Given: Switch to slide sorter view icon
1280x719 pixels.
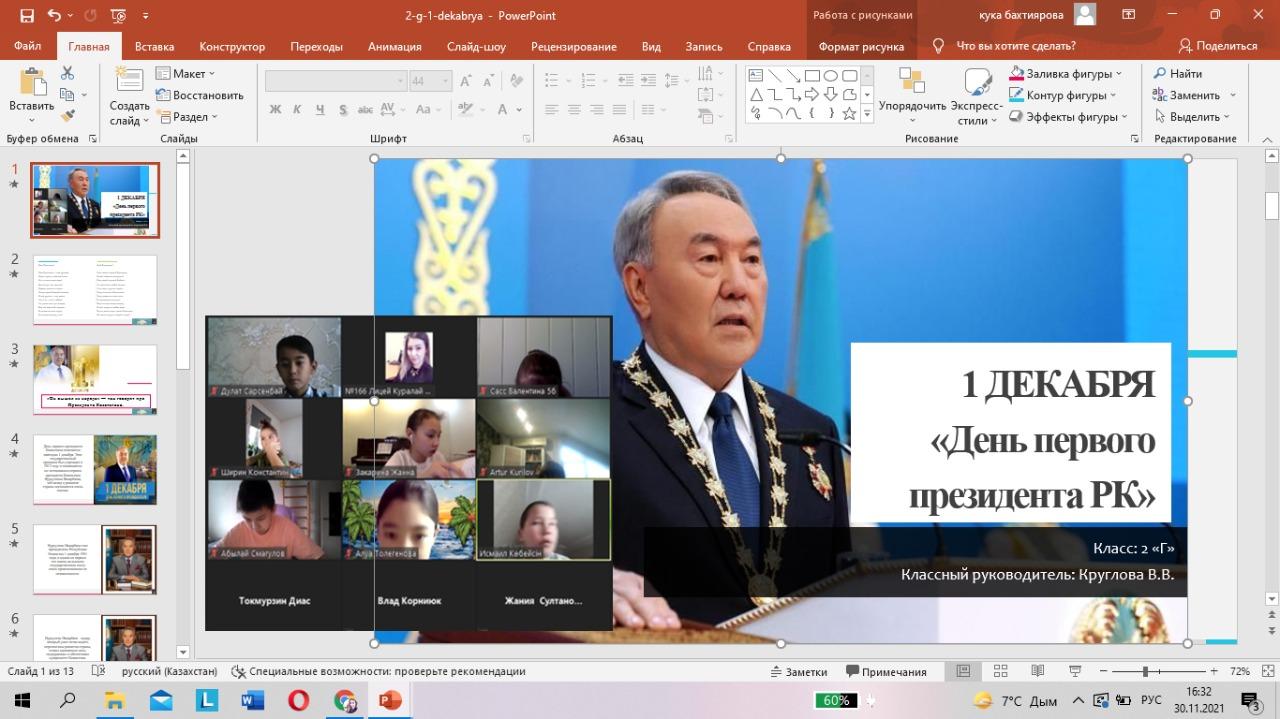Looking at the screenshot, I should pos(998,672).
